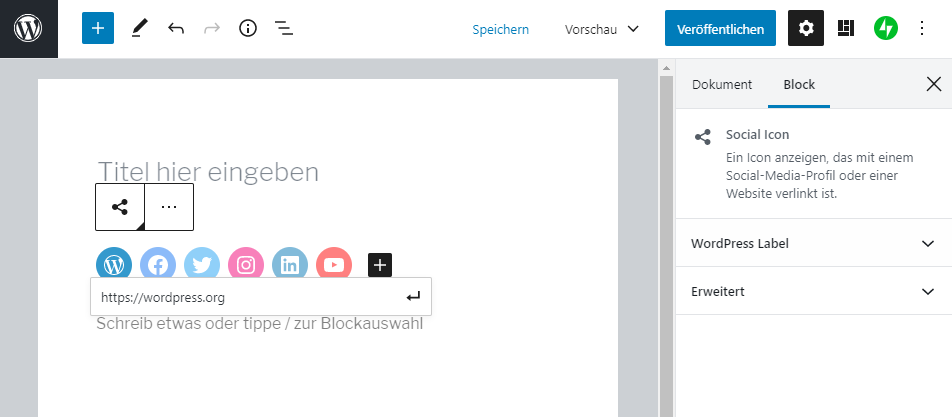The width and height of the screenshot is (952, 417).
Task: Expand the WordPress Label panel
Action: (814, 243)
